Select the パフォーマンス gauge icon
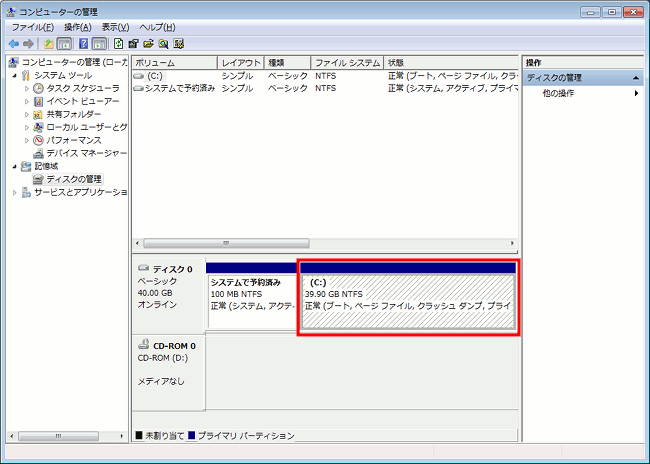The image size is (650, 464). pyautogui.click(x=38, y=140)
